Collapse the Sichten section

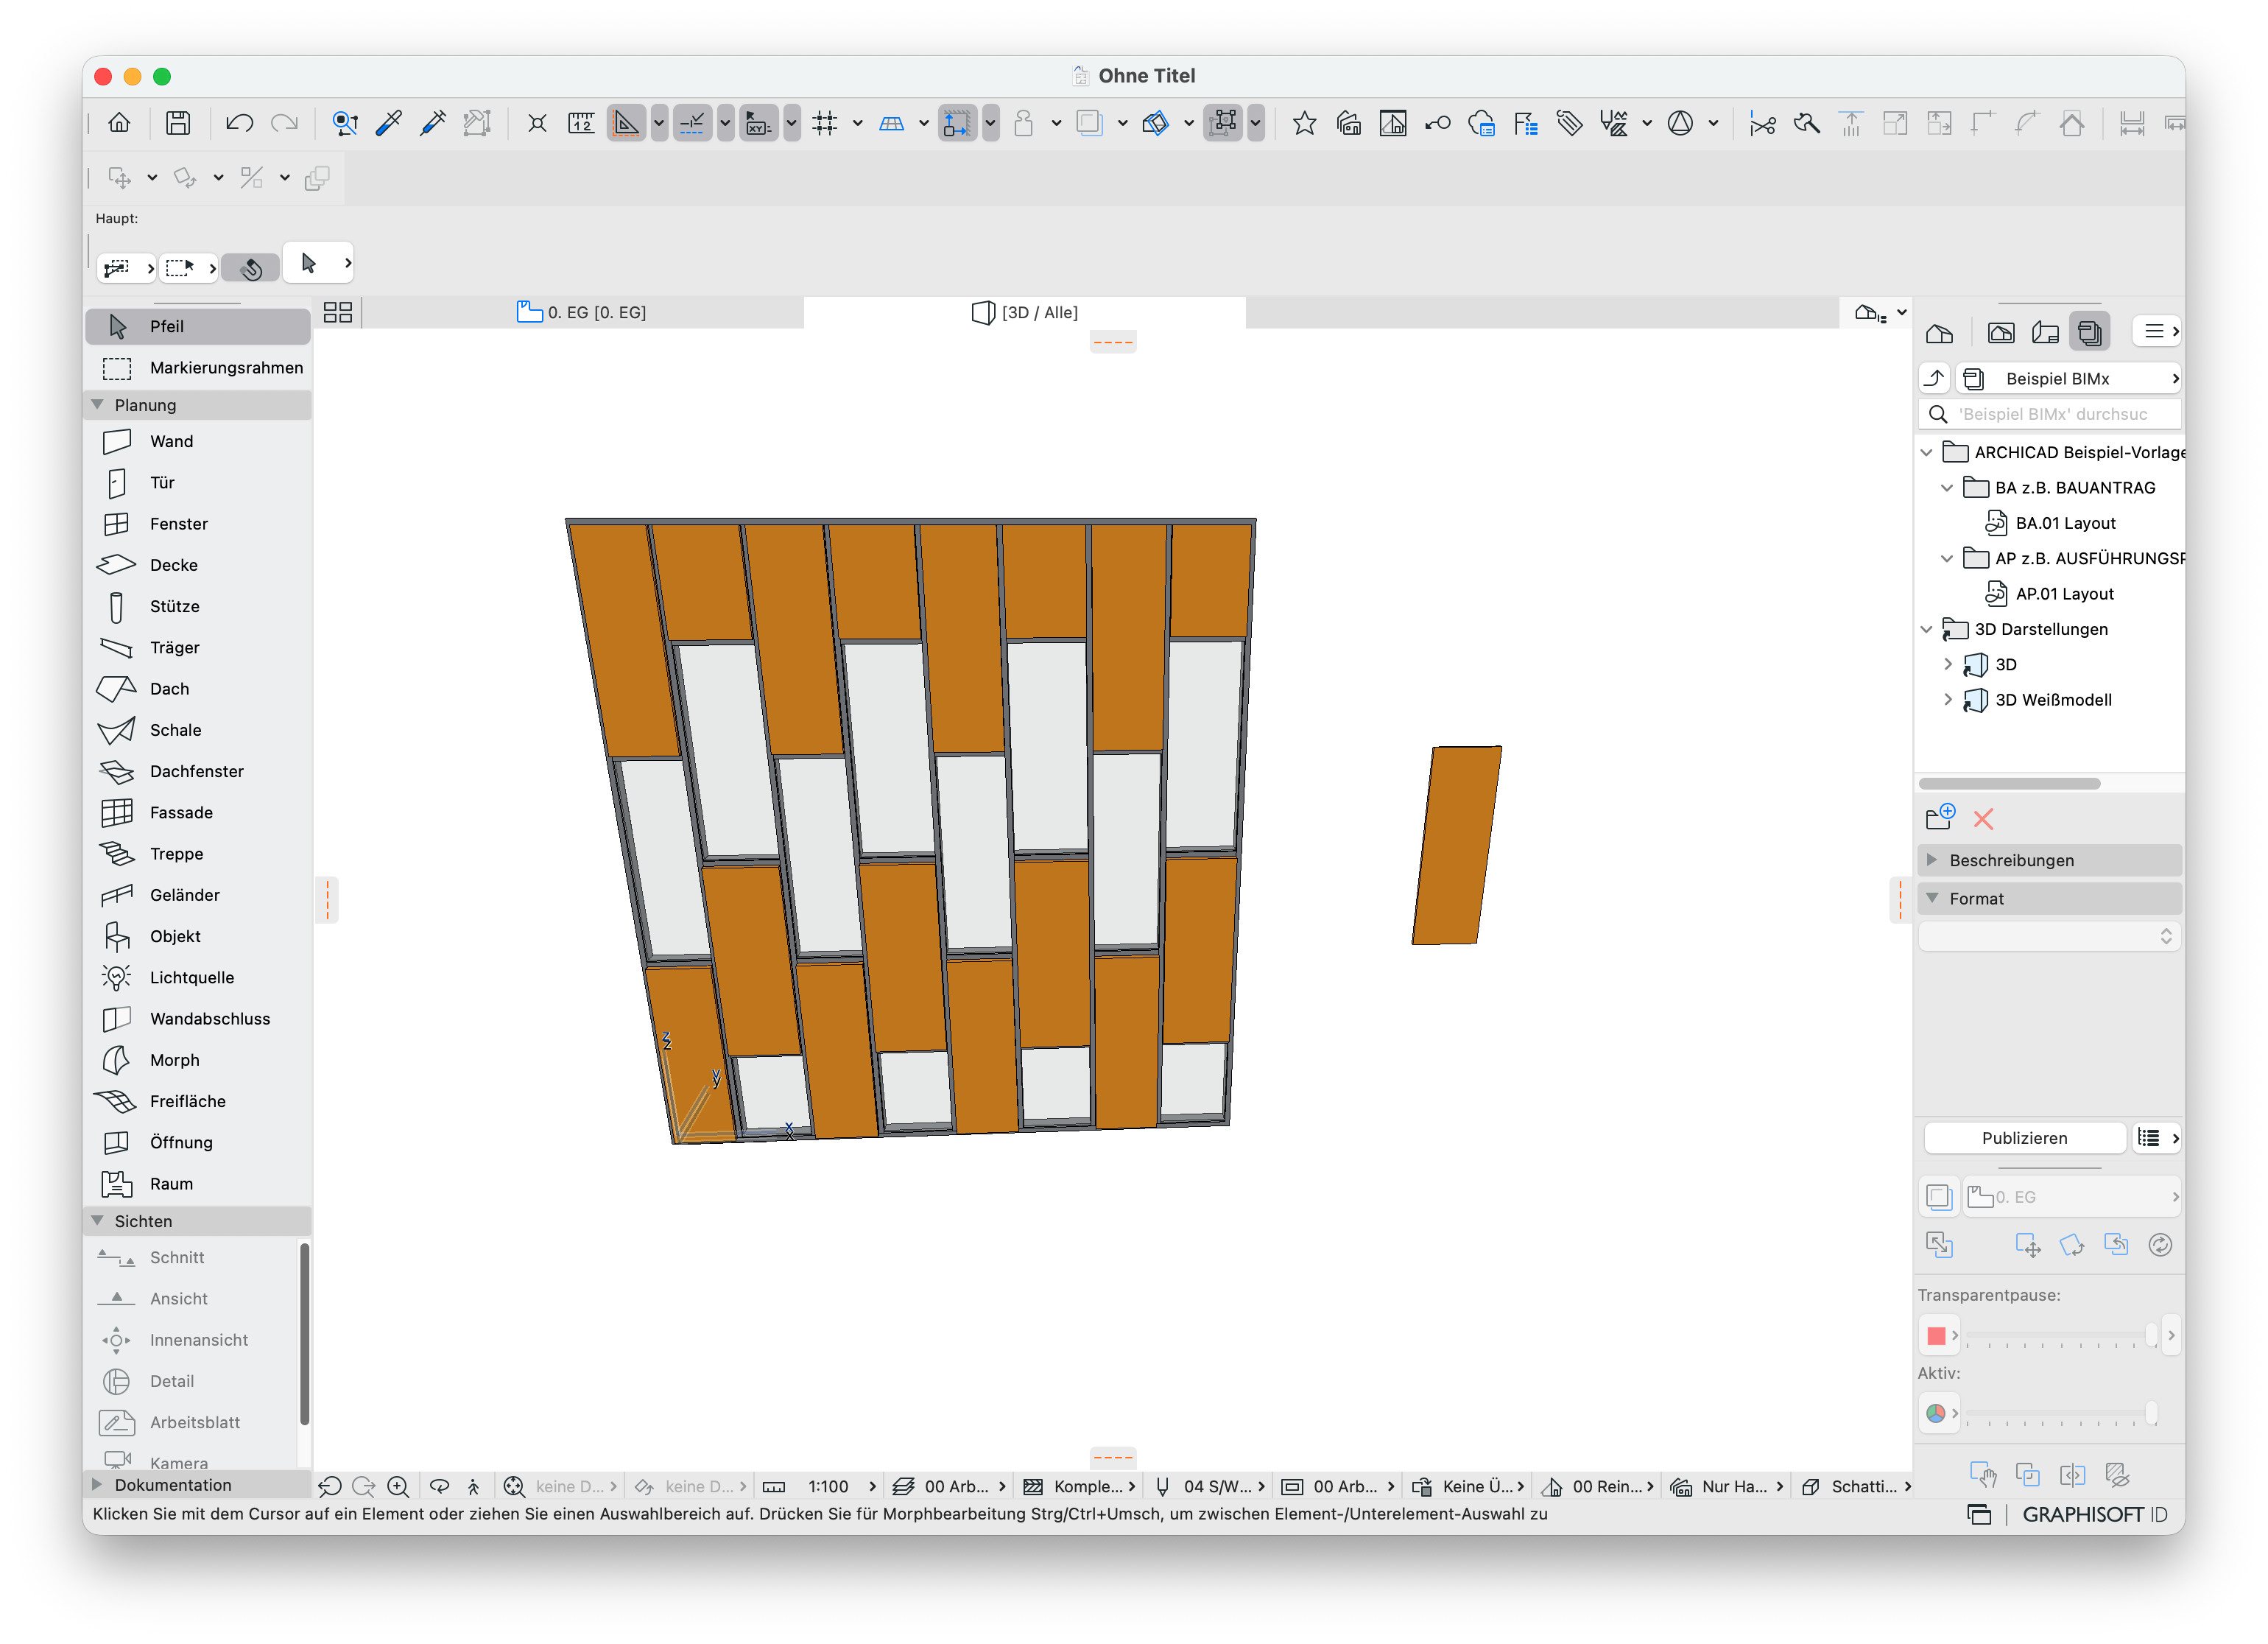(97, 1221)
